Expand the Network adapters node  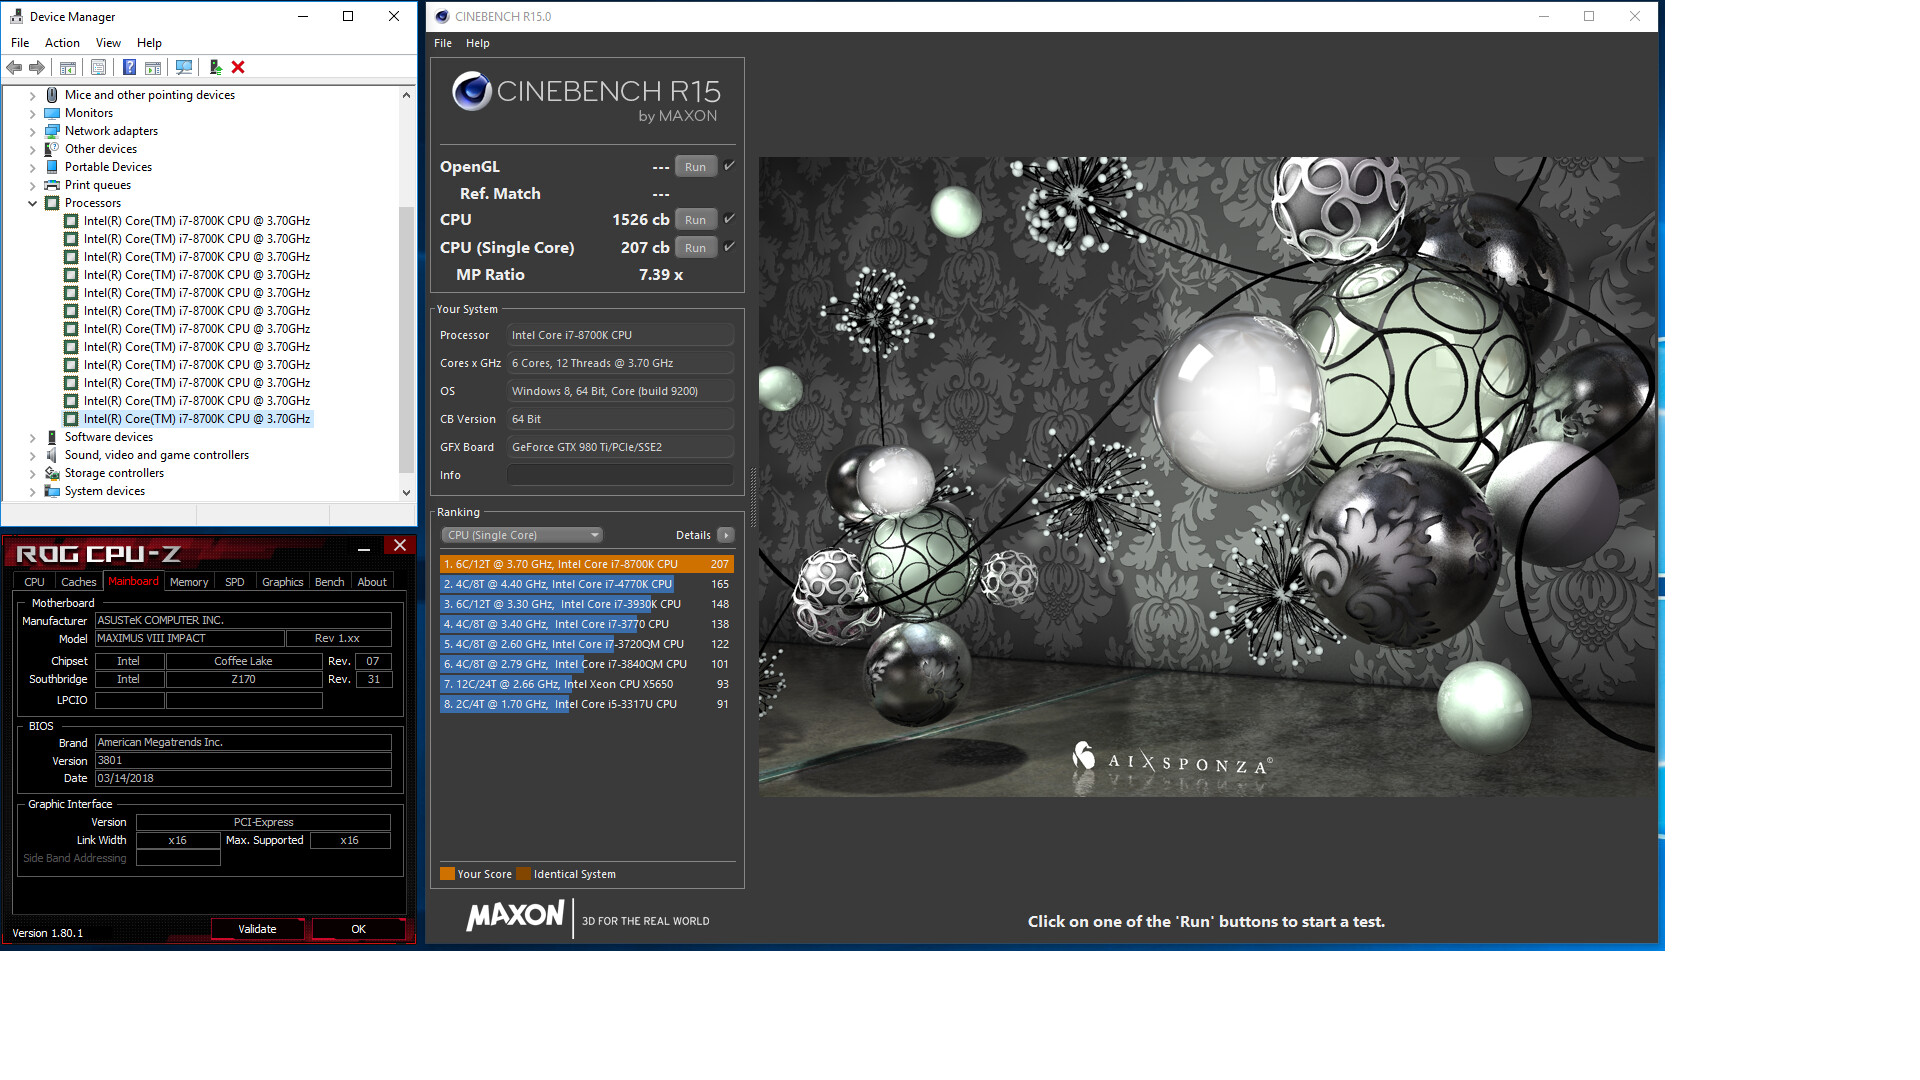coord(32,132)
